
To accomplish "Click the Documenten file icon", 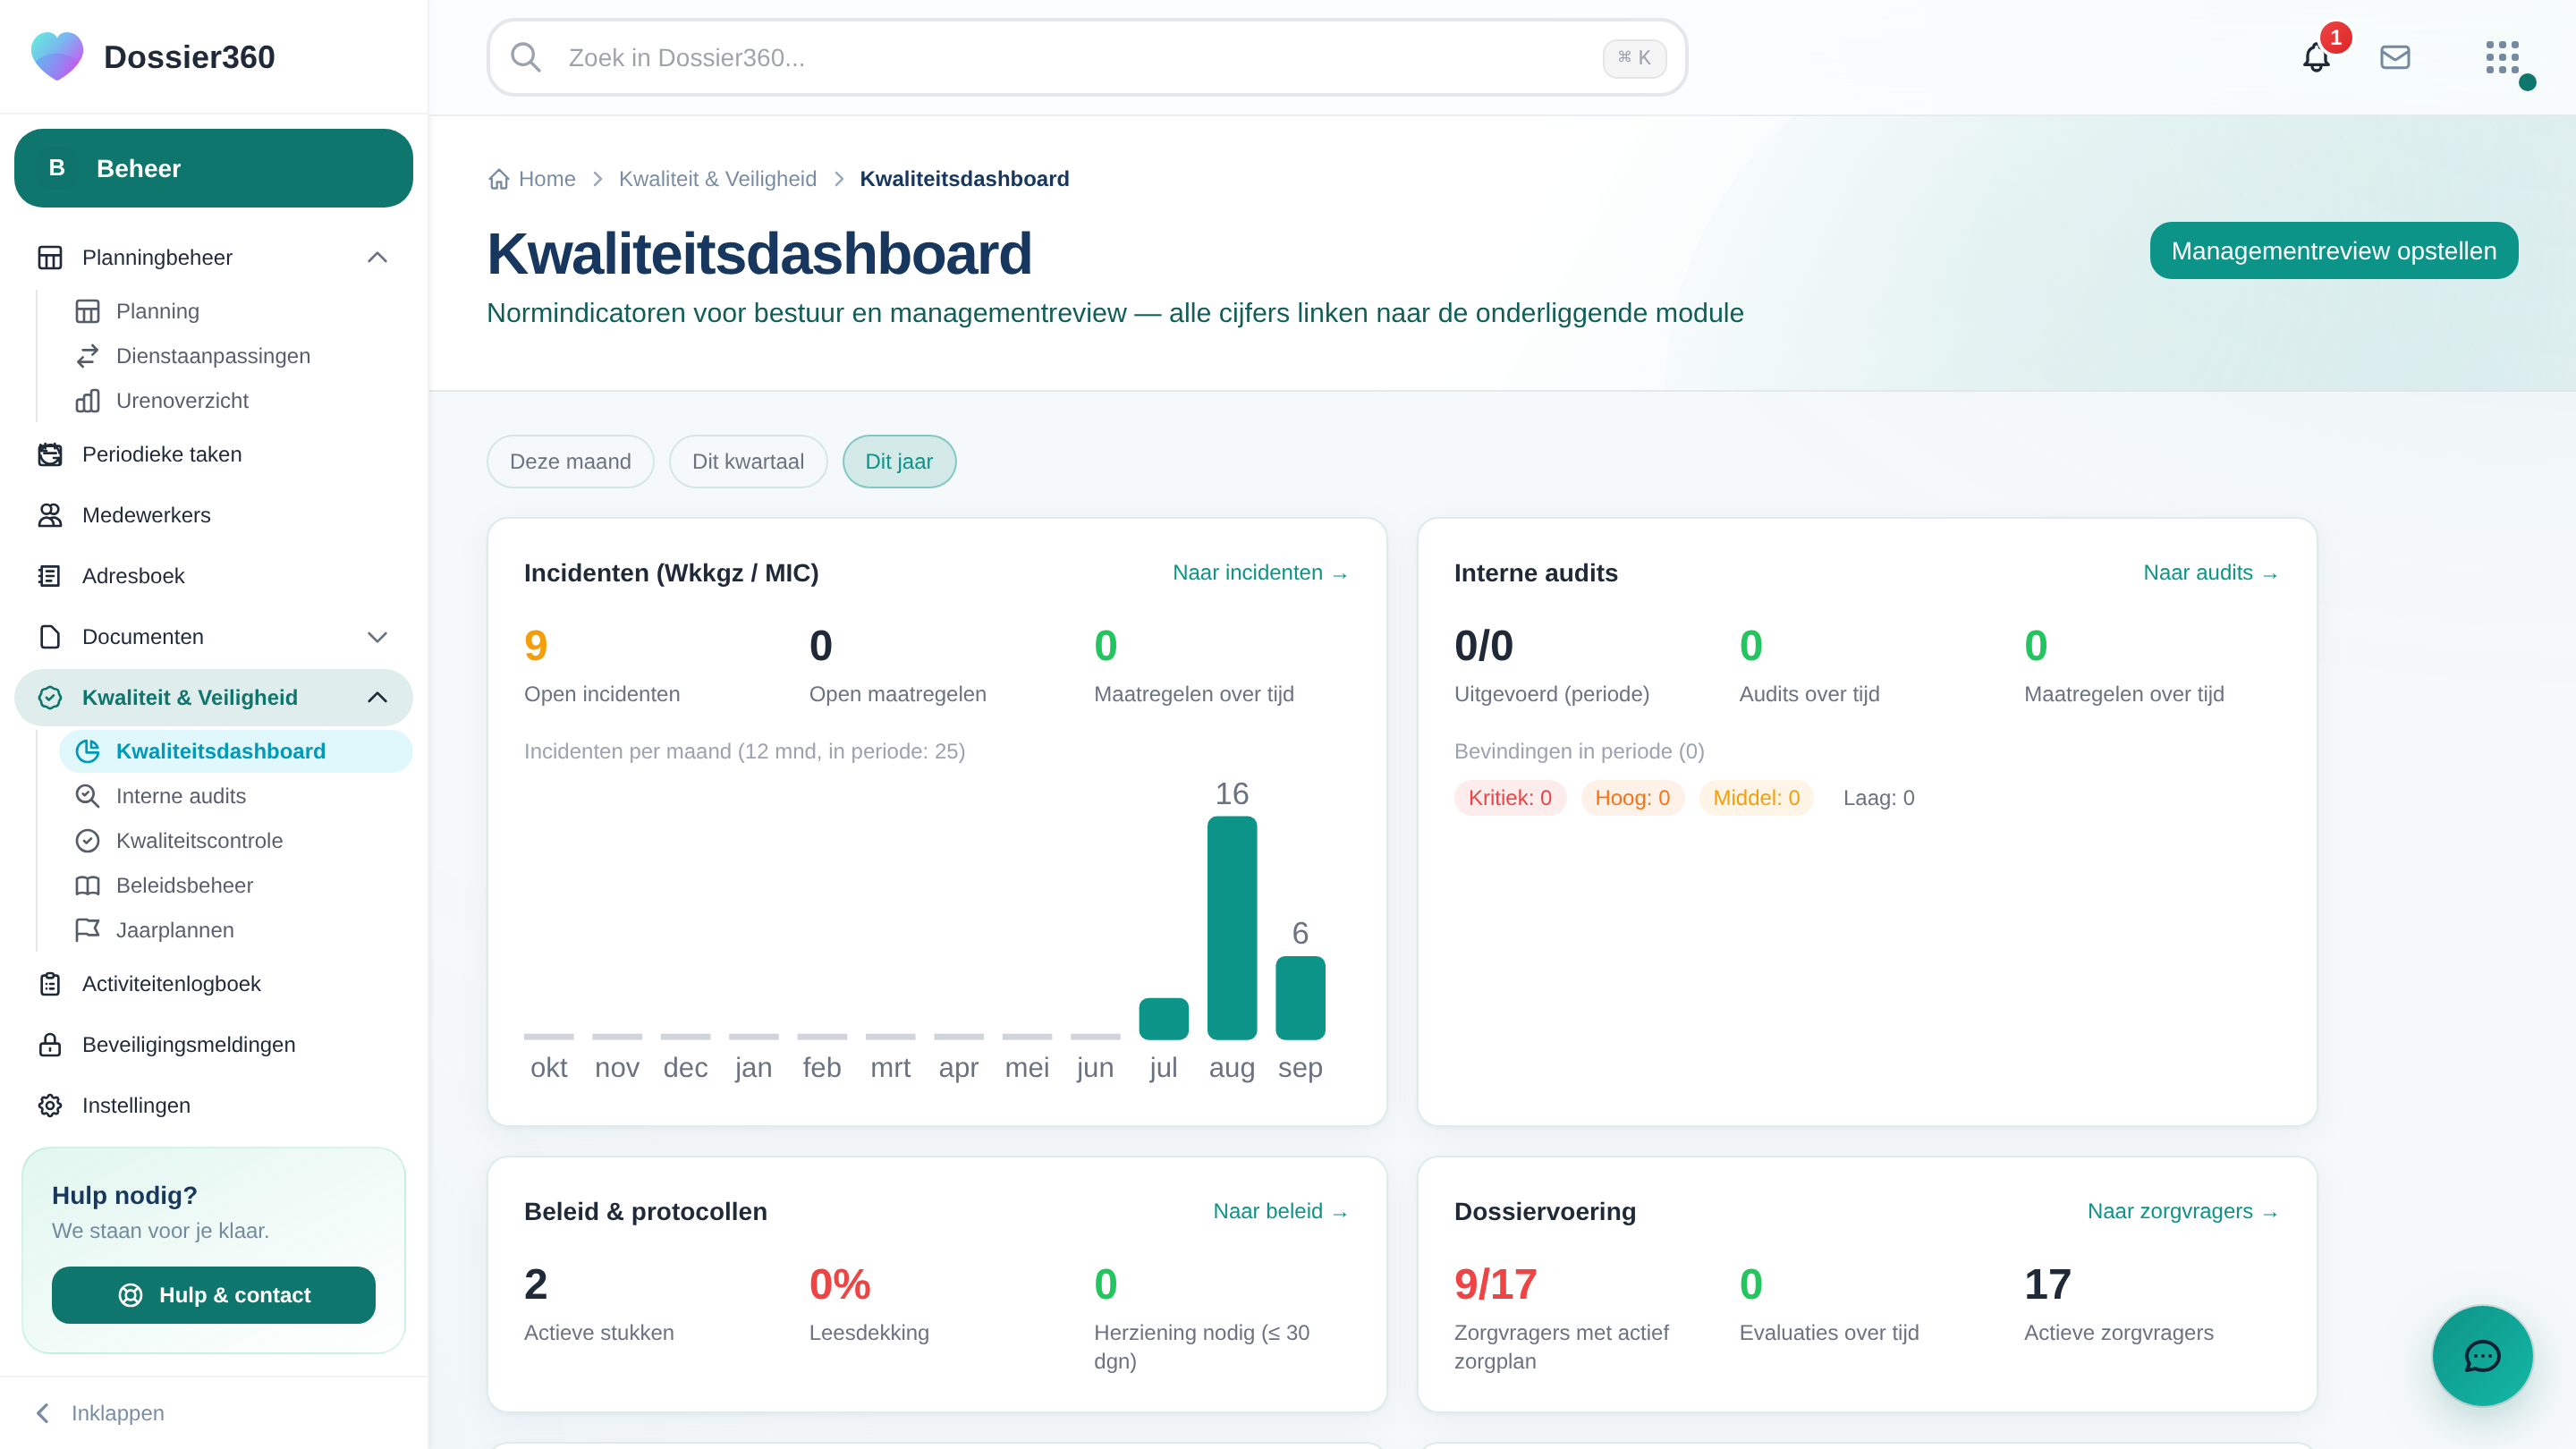I will [50, 637].
